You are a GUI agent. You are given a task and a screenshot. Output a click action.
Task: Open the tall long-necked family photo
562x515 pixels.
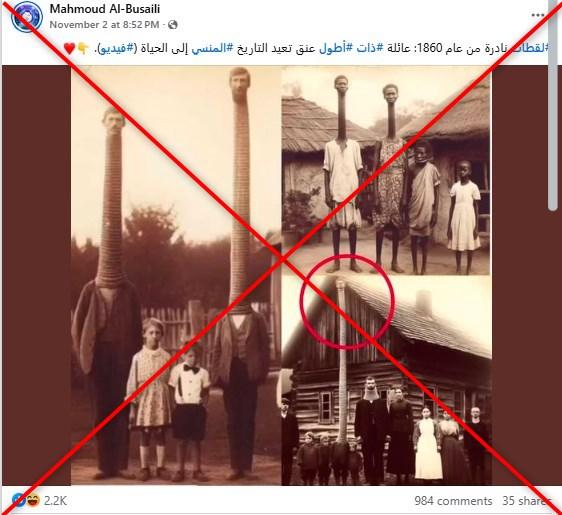point(176,275)
